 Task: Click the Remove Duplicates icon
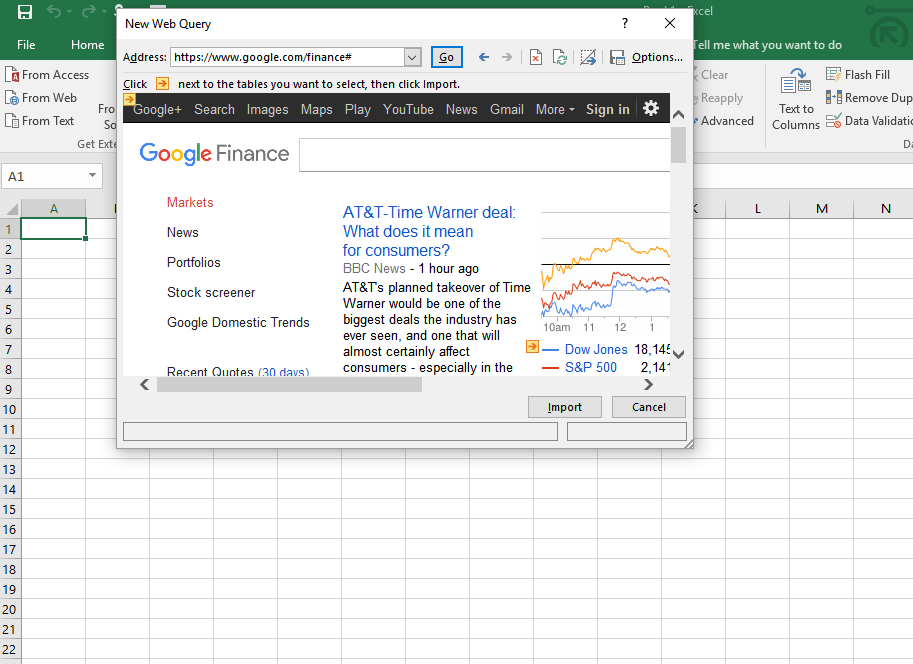tap(833, 97)
